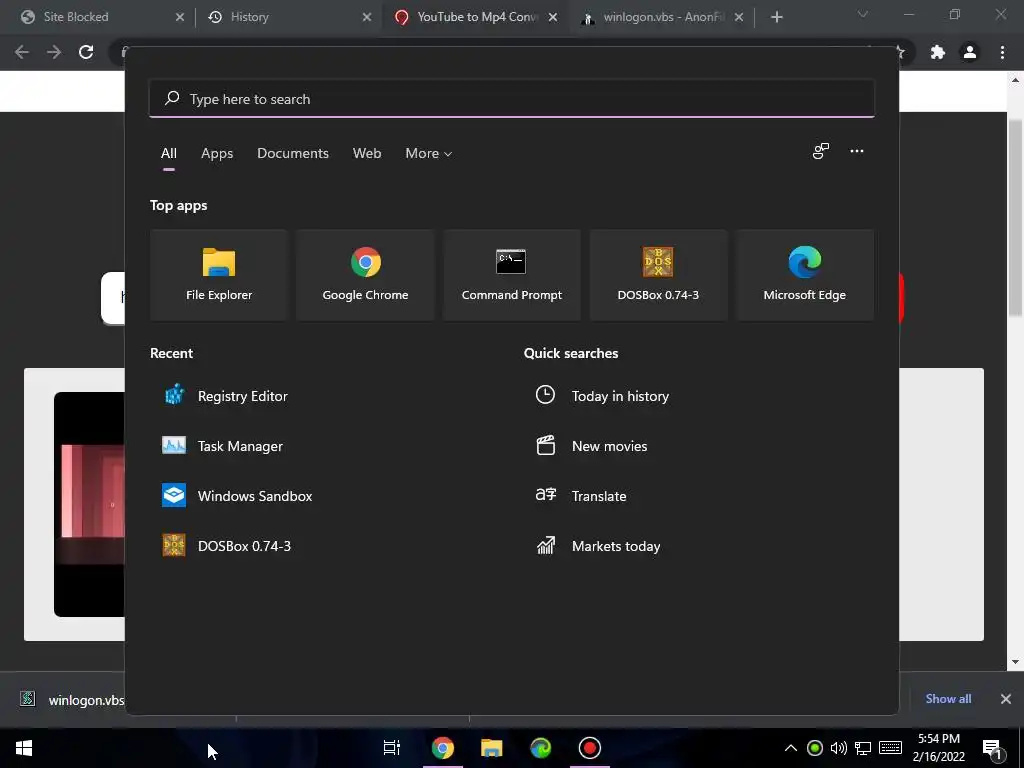Switch to winlogon.vbs AnonFiles tab
The width and height of the screenshot is (1024, 768).
pyautogui.click(x=660, y=17)
